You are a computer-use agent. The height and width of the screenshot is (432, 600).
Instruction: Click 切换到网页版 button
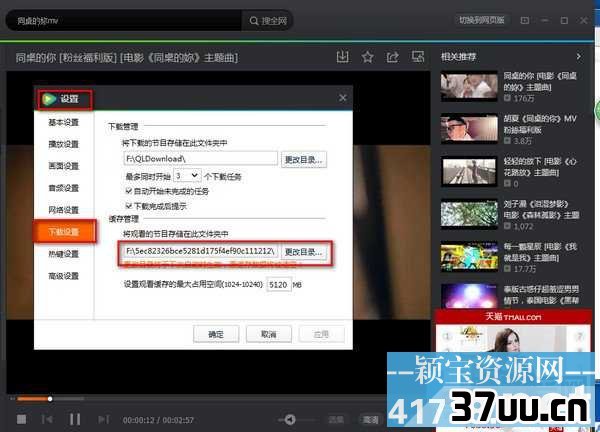click(482, 20)
